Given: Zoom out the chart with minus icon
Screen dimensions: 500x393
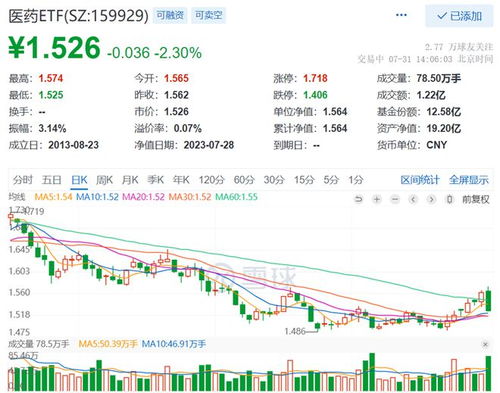Looking at the screenshot, I should (395, 199).
